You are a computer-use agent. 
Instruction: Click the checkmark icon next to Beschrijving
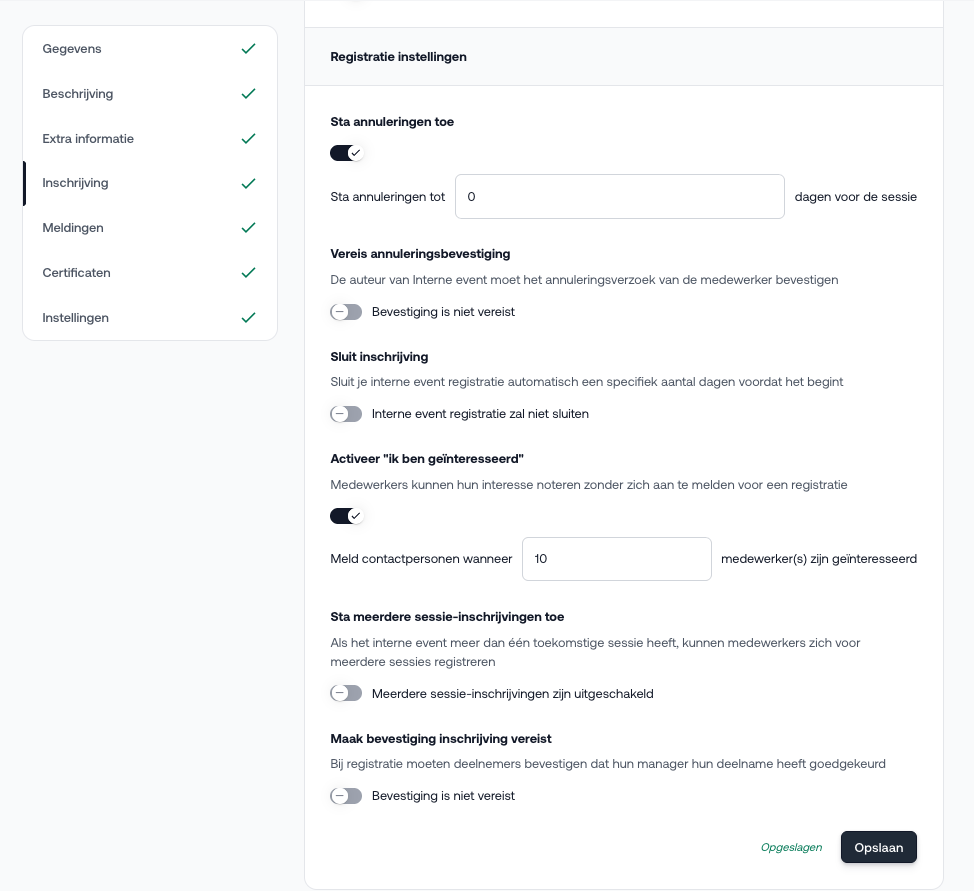click(248, 94)
